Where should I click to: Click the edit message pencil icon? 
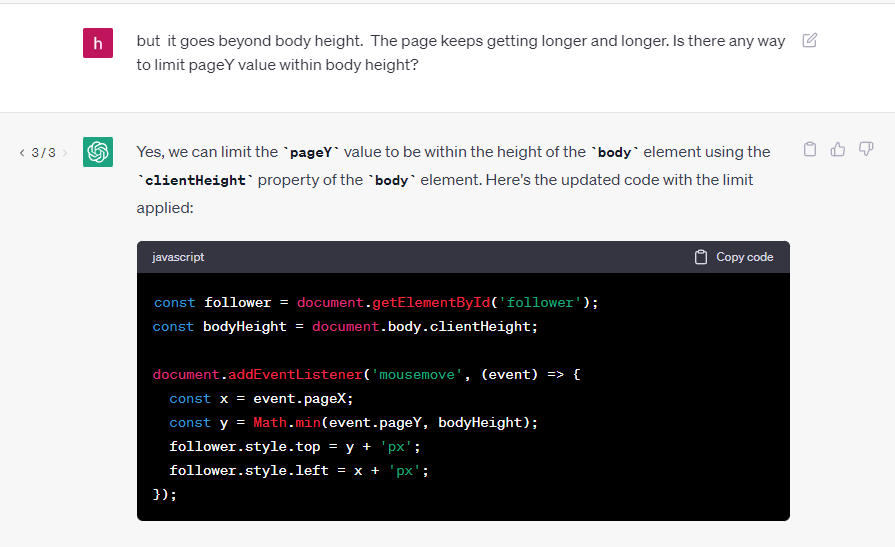pyautogui.click(x=809, y=41)
